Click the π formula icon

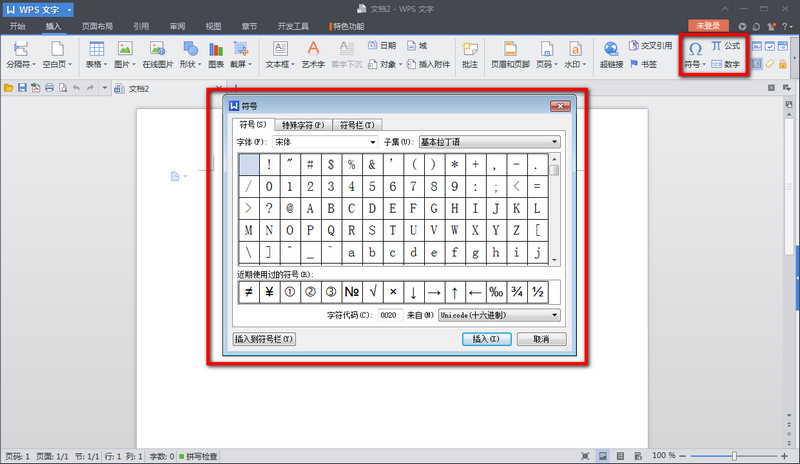[x=717, y=46]
